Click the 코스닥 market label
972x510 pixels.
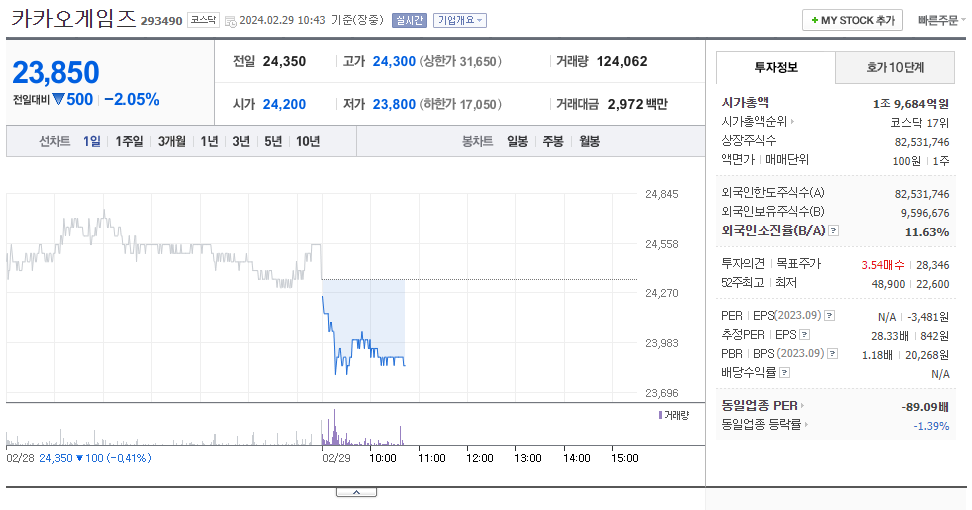203,20
